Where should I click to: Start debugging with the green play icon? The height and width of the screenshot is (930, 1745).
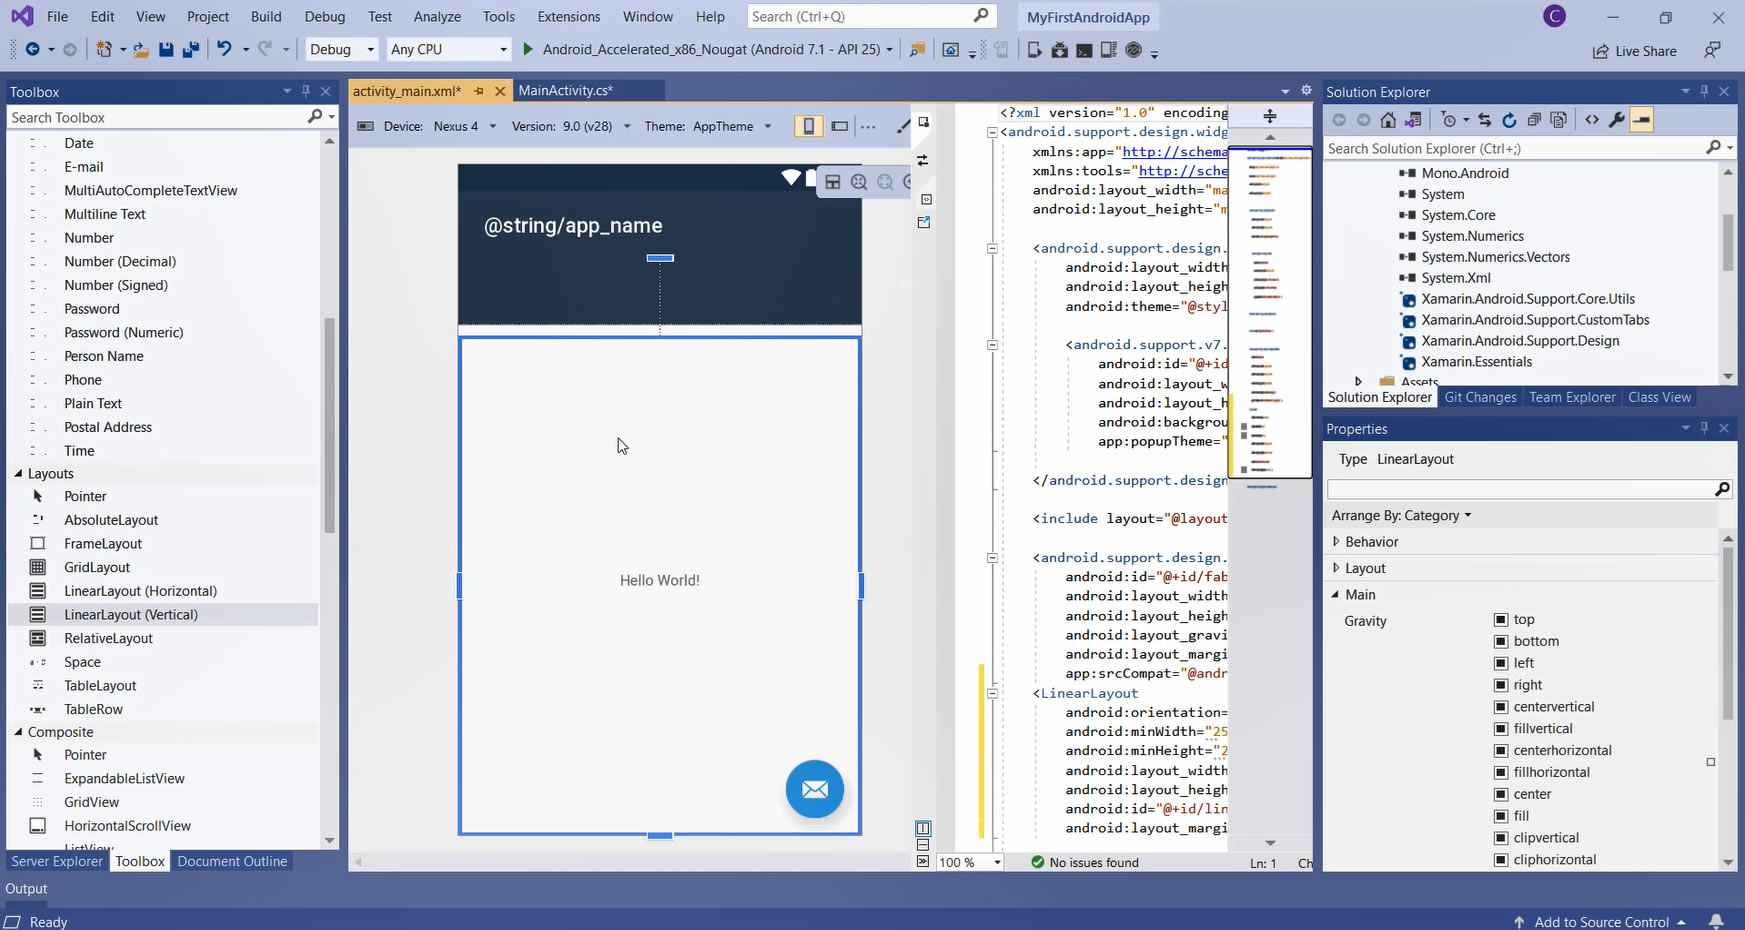pyautogui.click(x=528, y=49)
